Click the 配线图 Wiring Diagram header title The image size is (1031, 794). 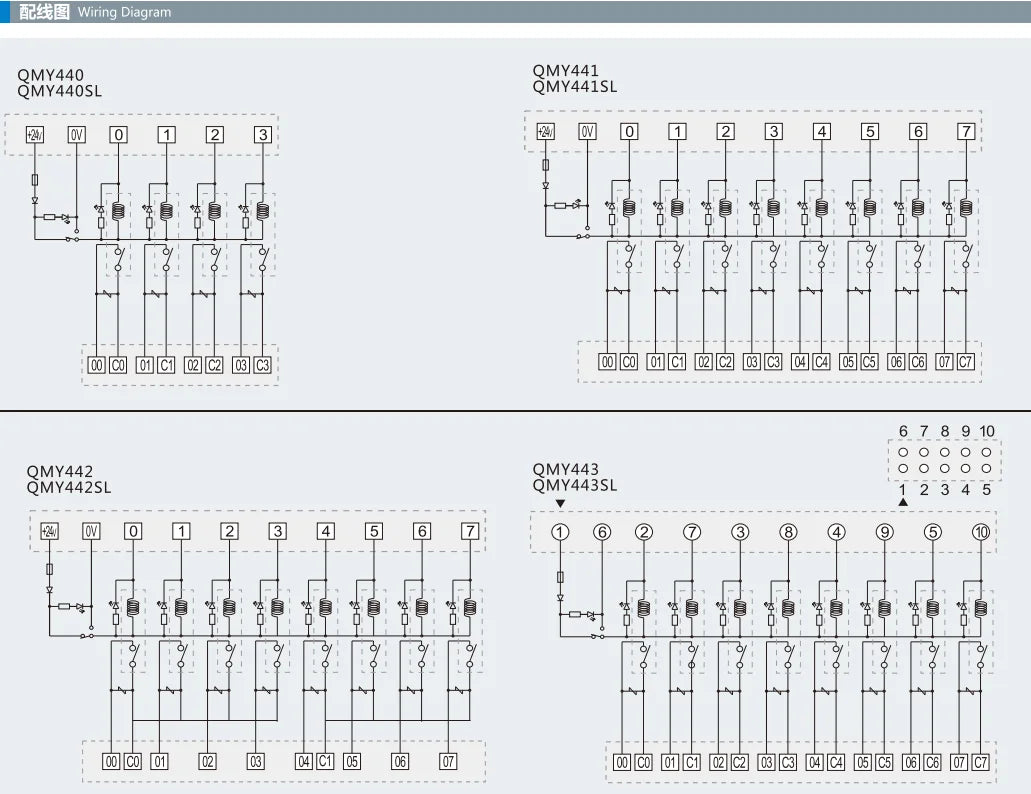[x=95, y=12]
